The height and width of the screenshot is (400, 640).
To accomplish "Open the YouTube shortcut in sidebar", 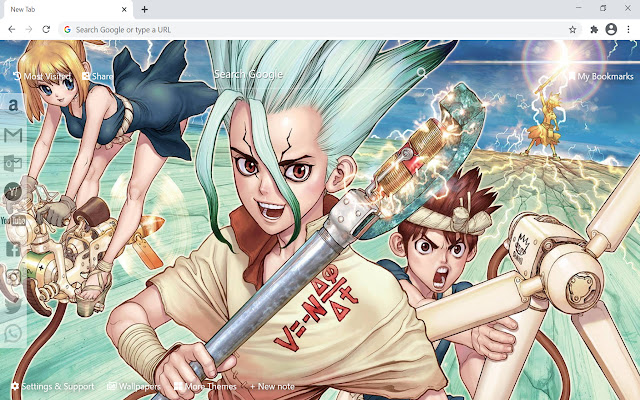I will coord(13,220).
